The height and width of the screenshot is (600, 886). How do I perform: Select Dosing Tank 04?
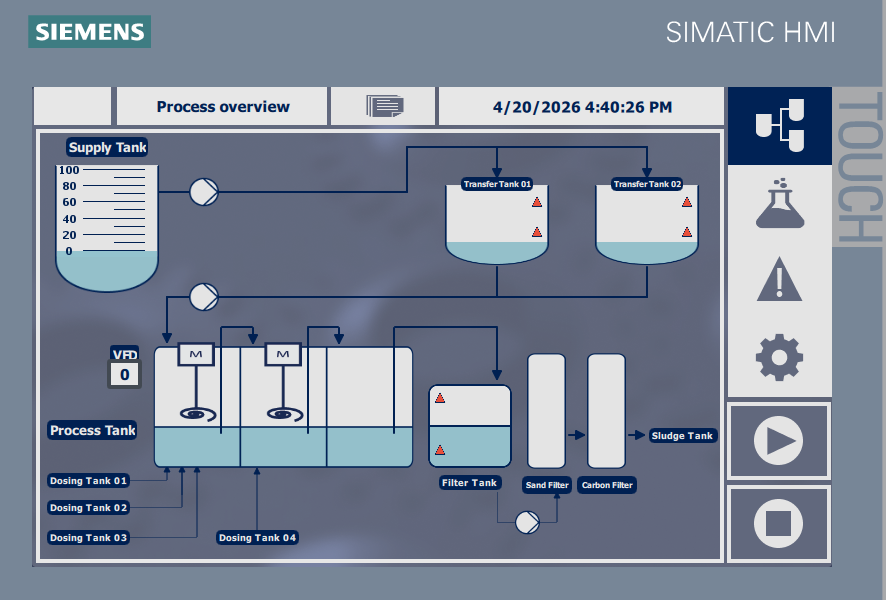pos(257,538)
